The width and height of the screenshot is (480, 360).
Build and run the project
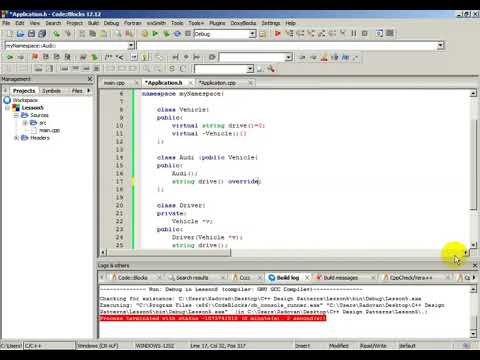(x=166, y=34)
